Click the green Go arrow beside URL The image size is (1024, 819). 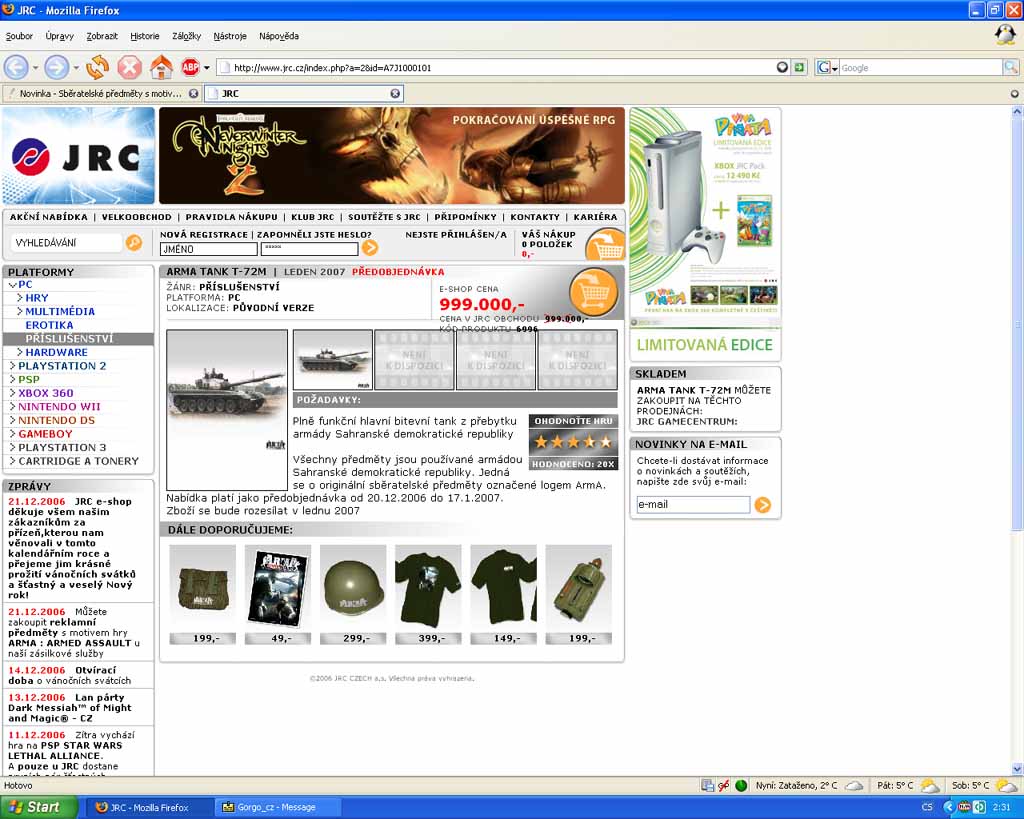click(799, 67)
